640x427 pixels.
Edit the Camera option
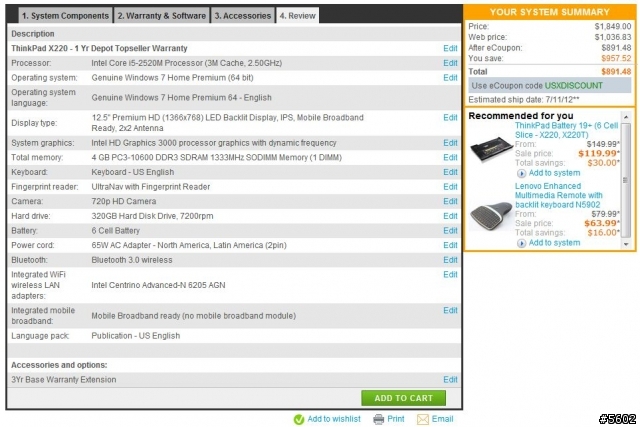coord(450,202)
